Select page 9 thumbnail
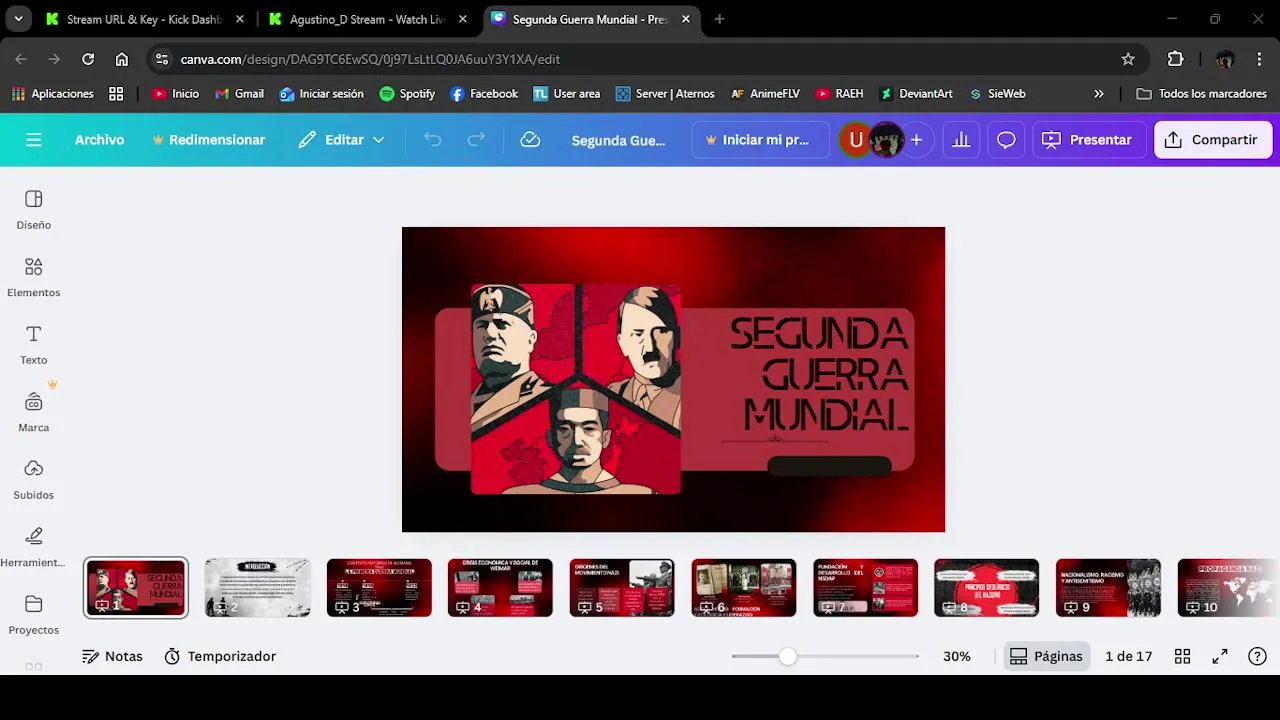Screen dimensions: 1280x720 coord(1109,587)
